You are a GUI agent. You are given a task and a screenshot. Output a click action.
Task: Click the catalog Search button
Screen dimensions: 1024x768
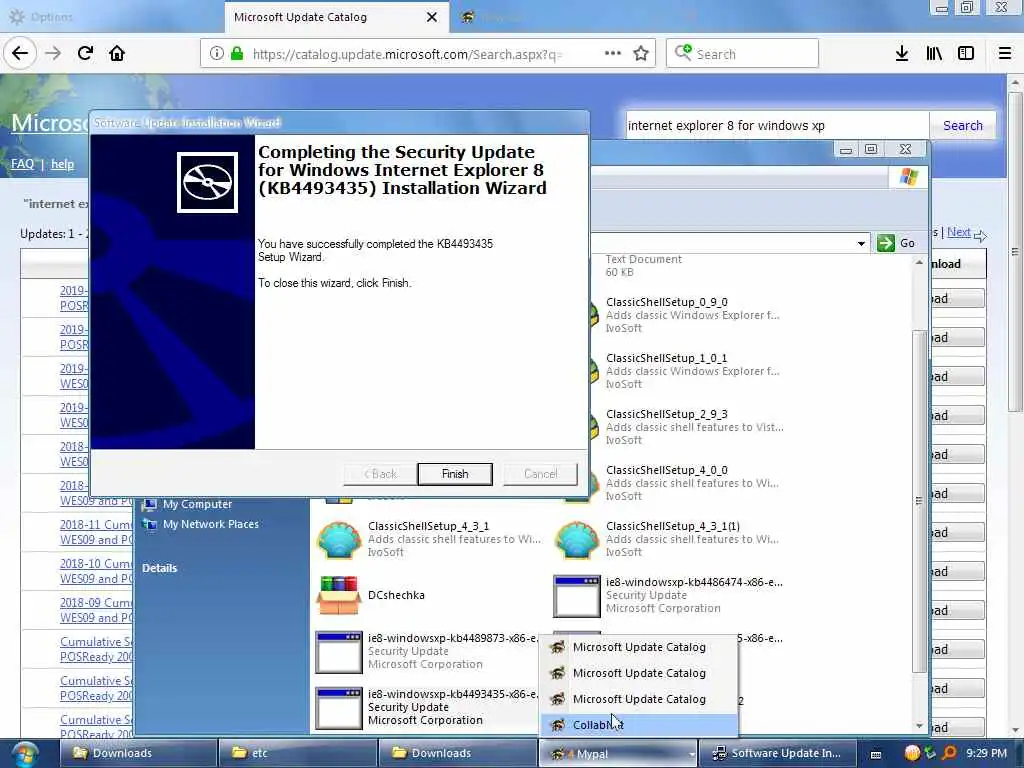963,125
